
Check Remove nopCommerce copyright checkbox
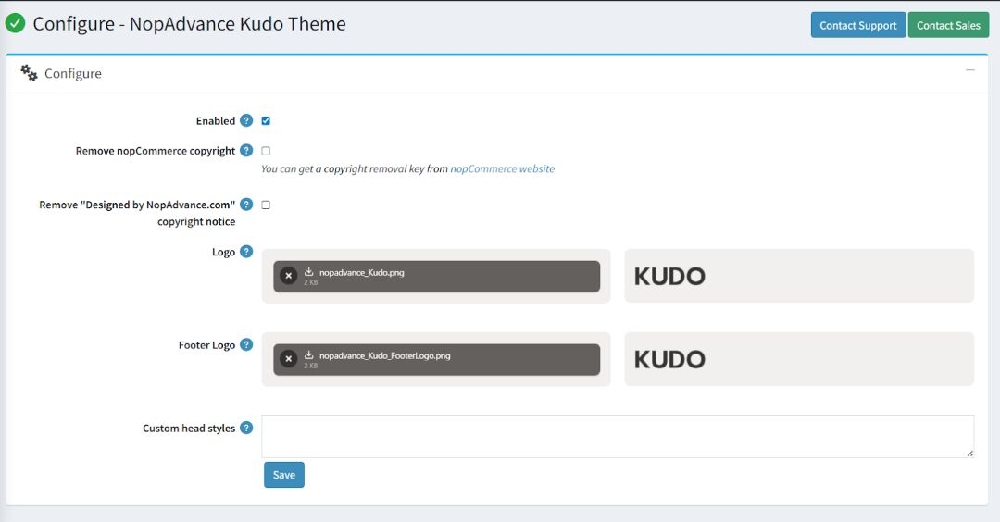point(266,151)
